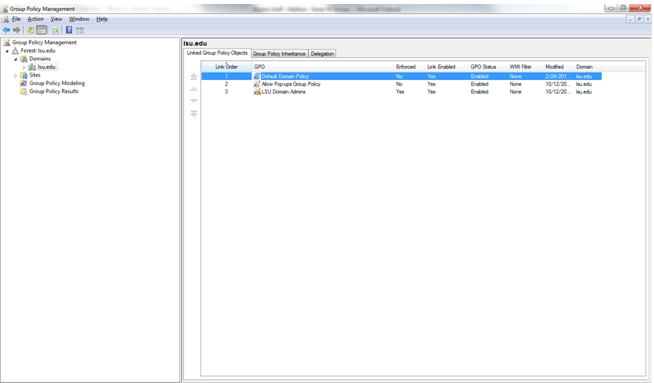
Task: Click the lsu.edu heading above the tabs
Action: pos(195,43)
